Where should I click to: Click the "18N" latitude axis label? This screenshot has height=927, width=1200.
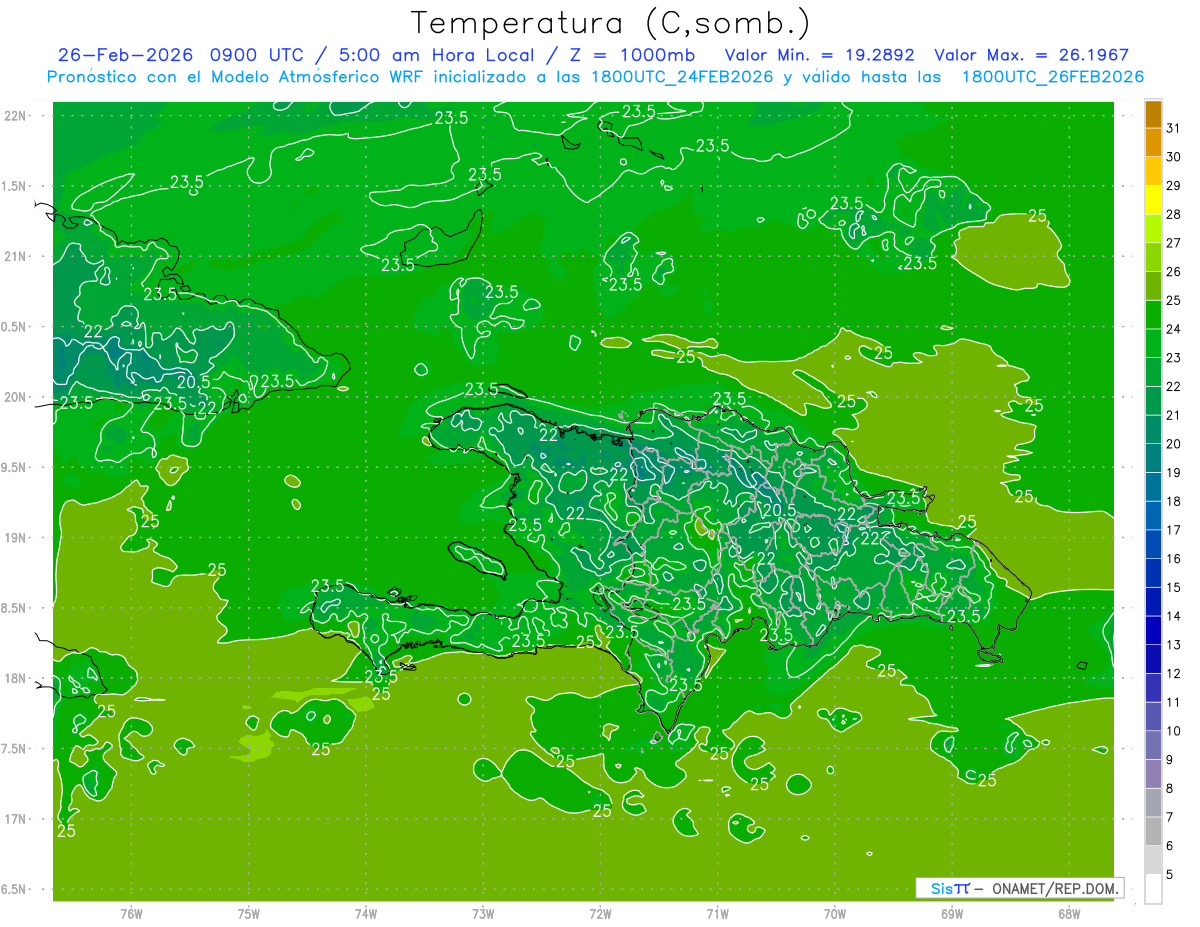point(15,678)
